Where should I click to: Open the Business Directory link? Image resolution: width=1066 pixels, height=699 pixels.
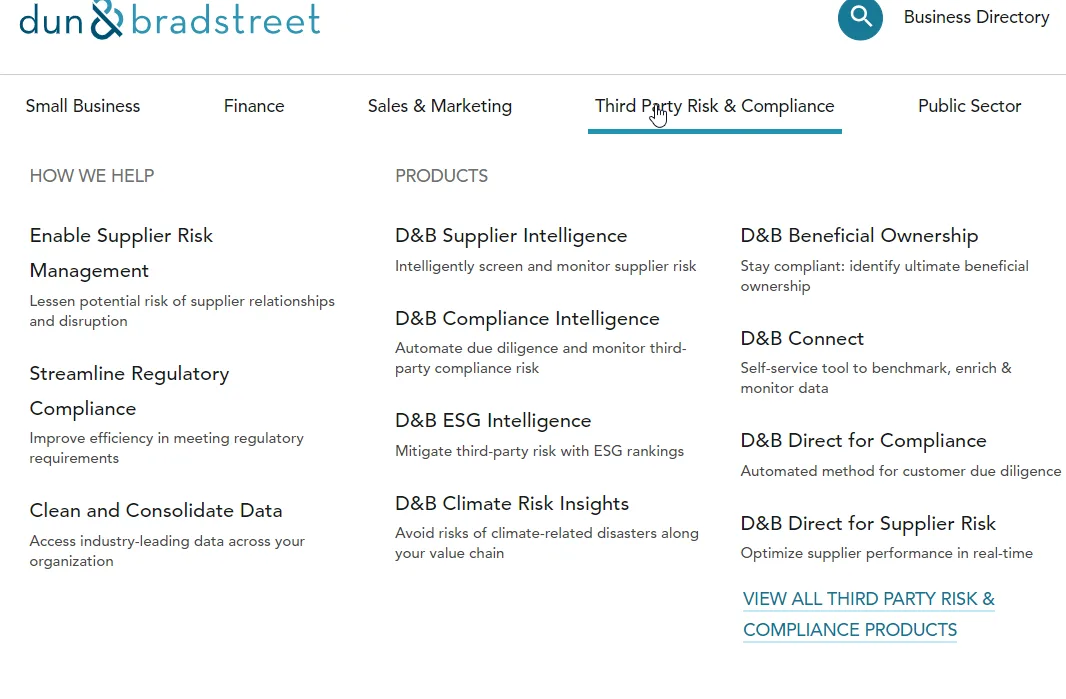click(976, 17)
